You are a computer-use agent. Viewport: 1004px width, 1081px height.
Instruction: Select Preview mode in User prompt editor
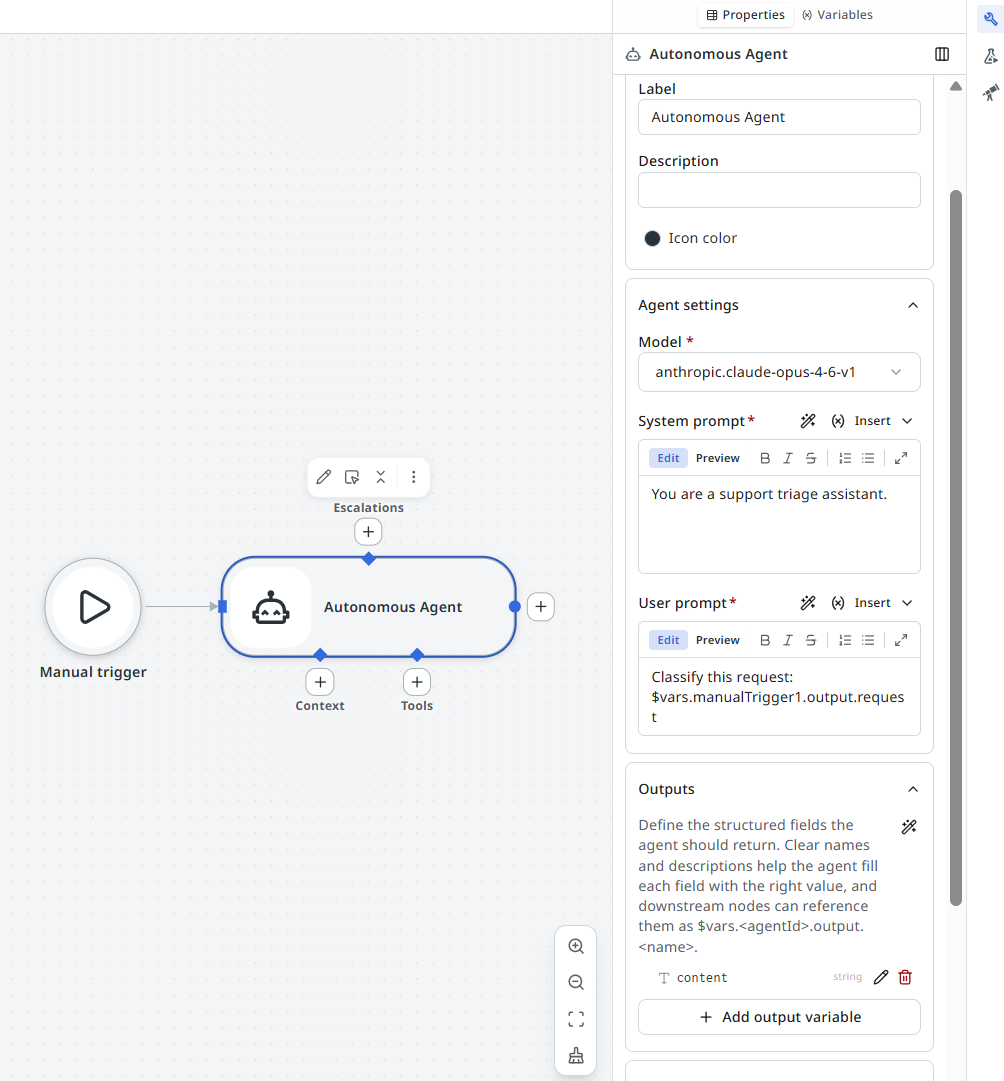pos(717,640)
